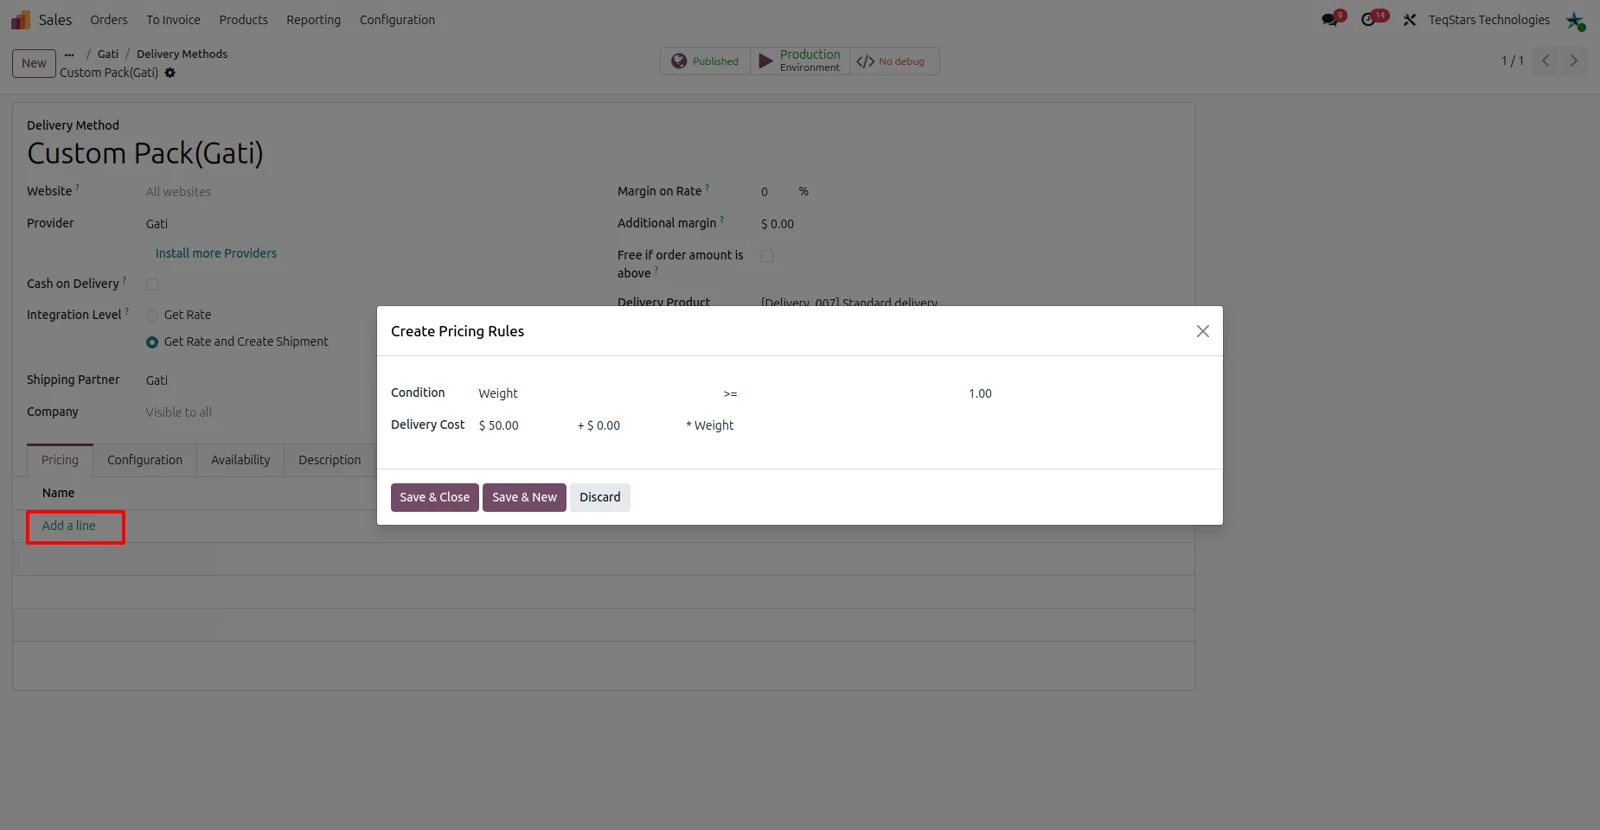Screen dimensions: 1600x830
Task: Open the Products menu
Action: [x=243, y=20]
